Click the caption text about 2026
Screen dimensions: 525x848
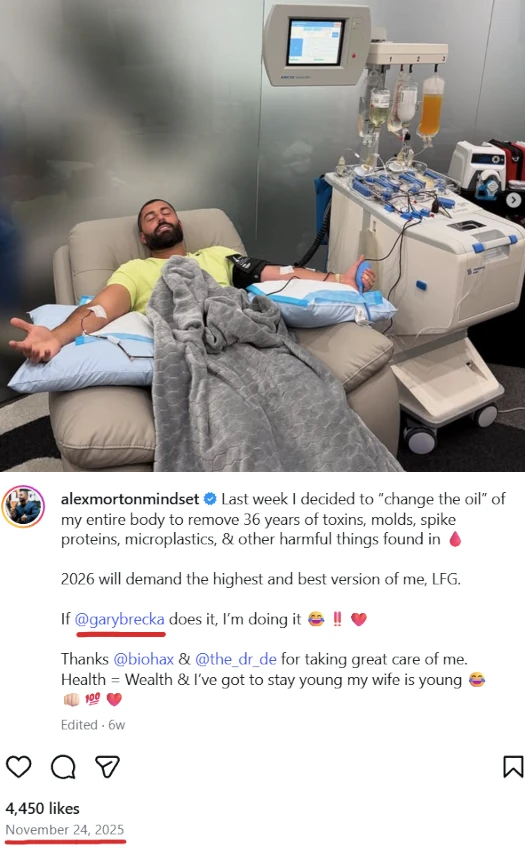point(261,579)
